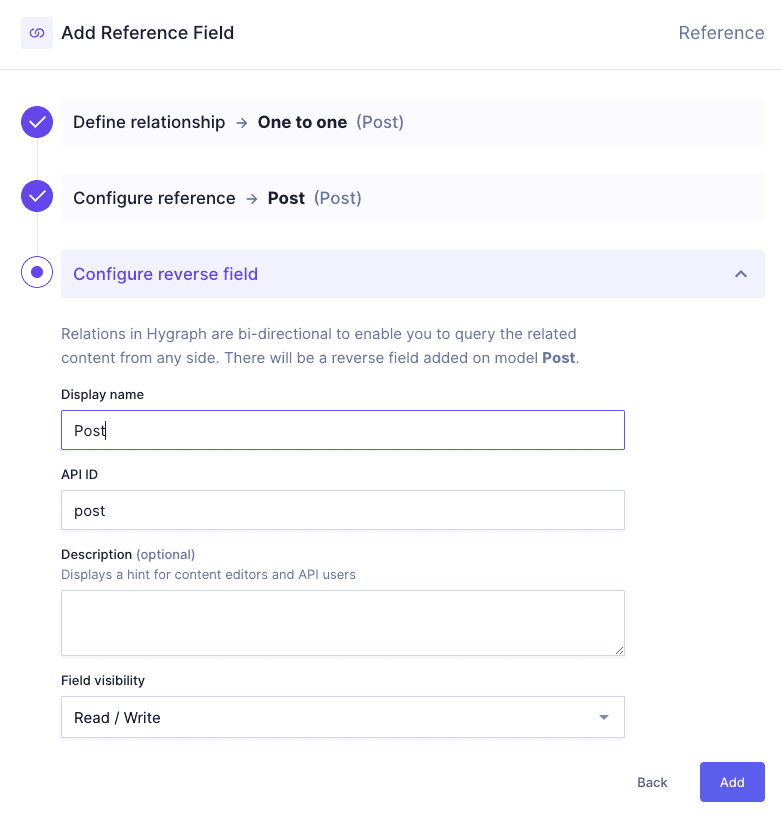This screenshot has width=782, height=837.
Task: Select the radio indicator for Configure reverse field
Action: (36, 271)
